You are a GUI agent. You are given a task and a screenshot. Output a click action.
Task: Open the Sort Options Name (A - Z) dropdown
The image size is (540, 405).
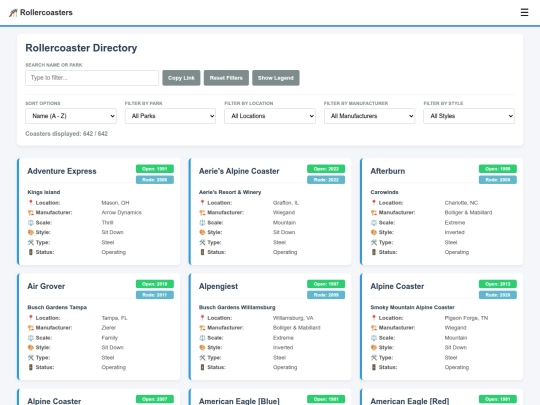click(x=71, y=116)
